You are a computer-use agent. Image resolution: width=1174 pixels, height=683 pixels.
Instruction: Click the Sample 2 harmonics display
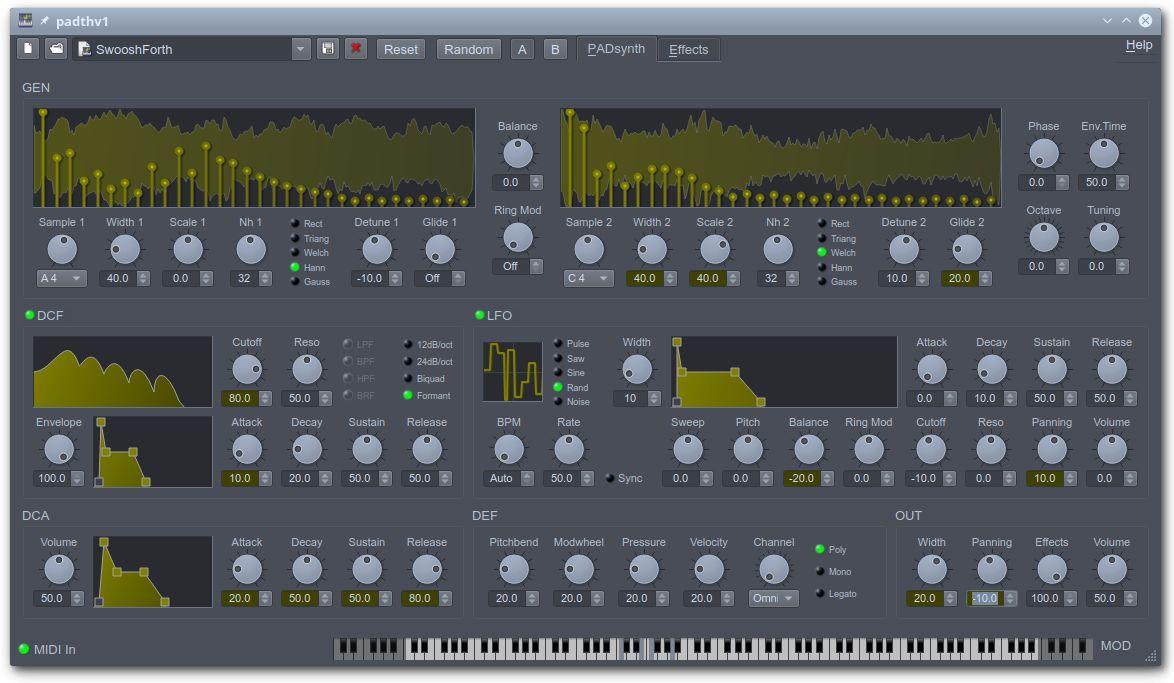781,157
